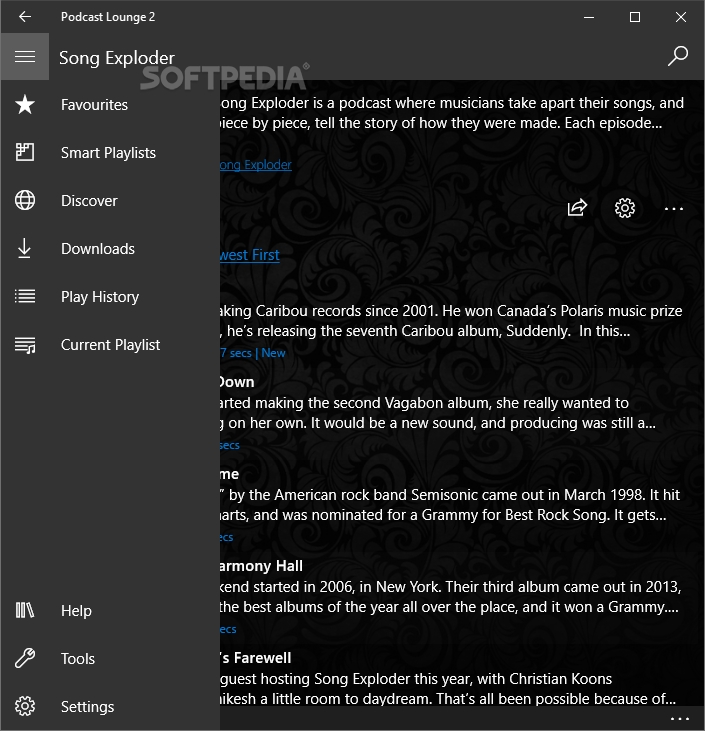Click the podcast description paragraph

[452, 113]
